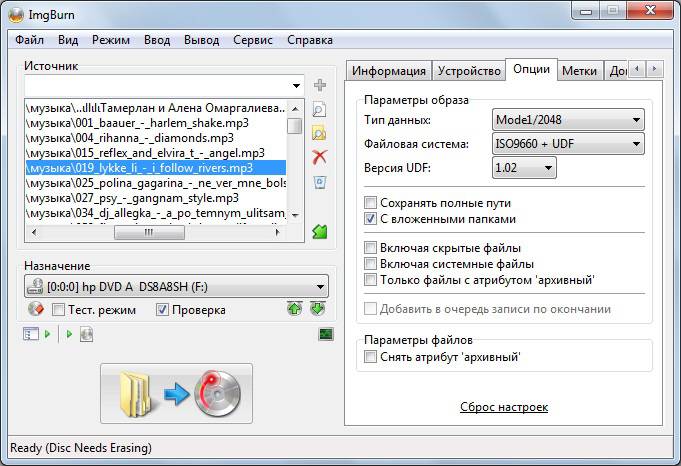Click the file list scroll left arrow
This screenshot has width=681, height=466.
[34, 232]
